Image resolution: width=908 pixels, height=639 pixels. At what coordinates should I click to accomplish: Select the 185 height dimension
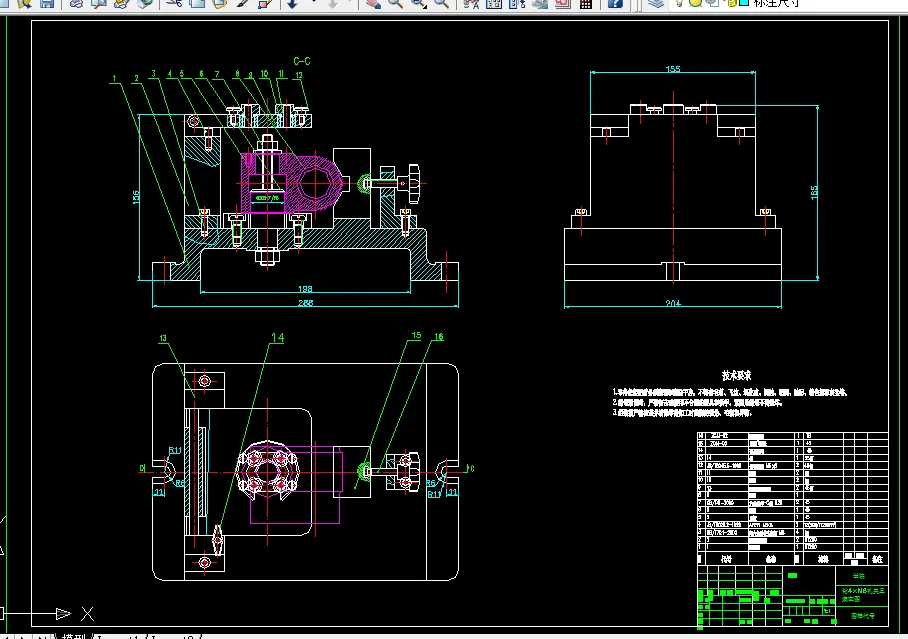(x=814, y=192)
